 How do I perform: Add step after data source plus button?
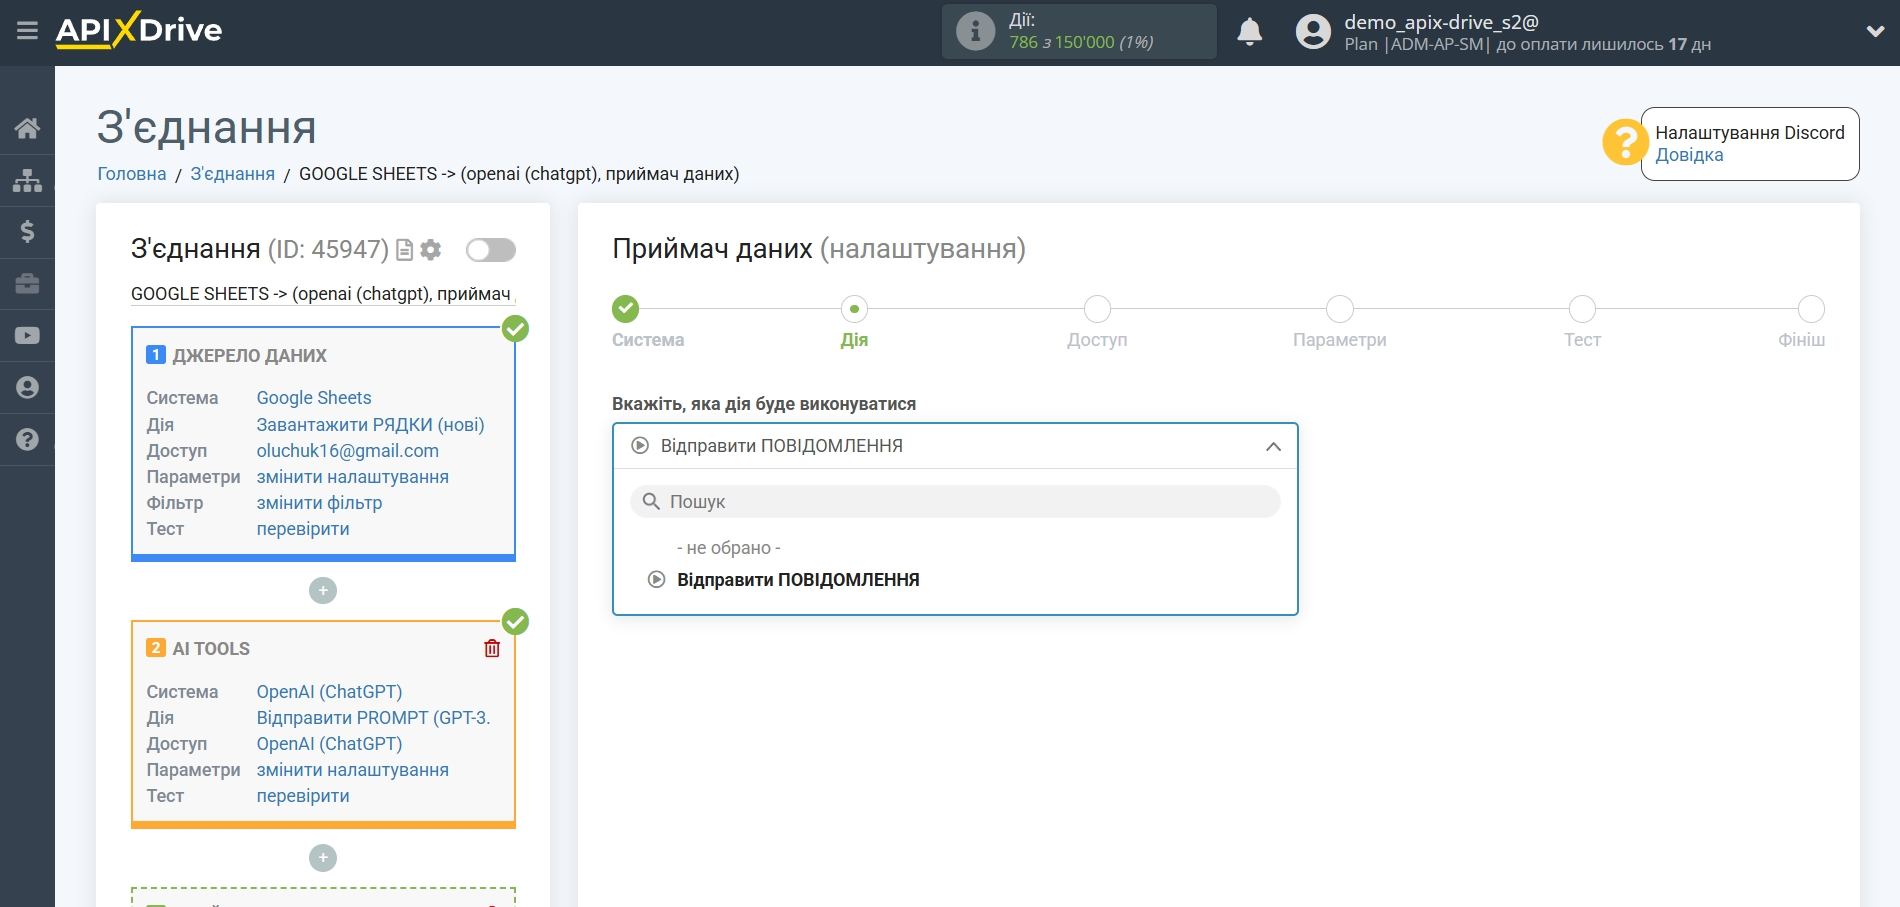[323, 591]
